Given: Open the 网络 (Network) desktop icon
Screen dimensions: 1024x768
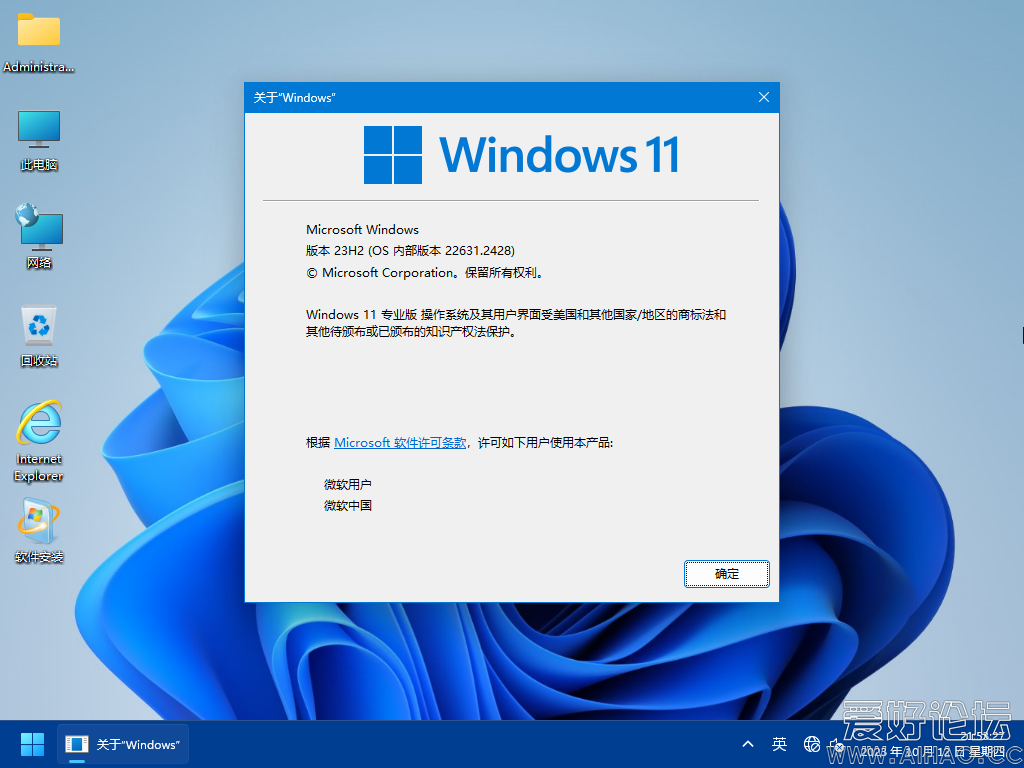Looking at the screenshot, I should pyautogui.click(x=38, y=232).
